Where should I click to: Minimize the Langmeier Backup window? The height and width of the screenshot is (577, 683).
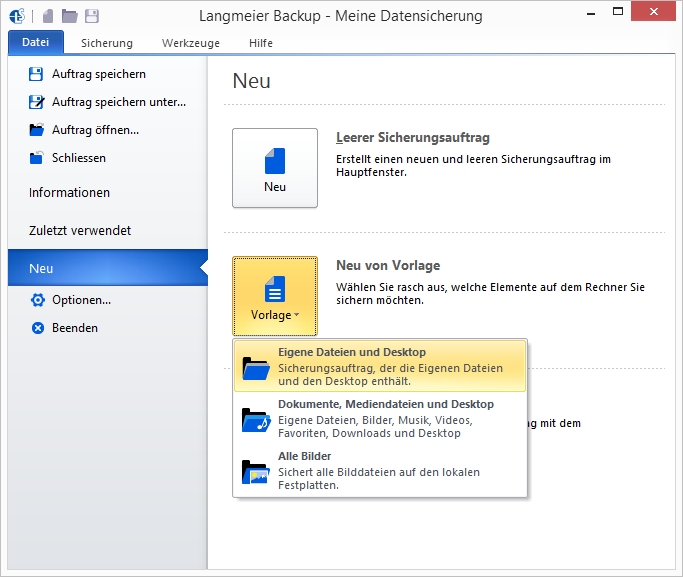591,13
